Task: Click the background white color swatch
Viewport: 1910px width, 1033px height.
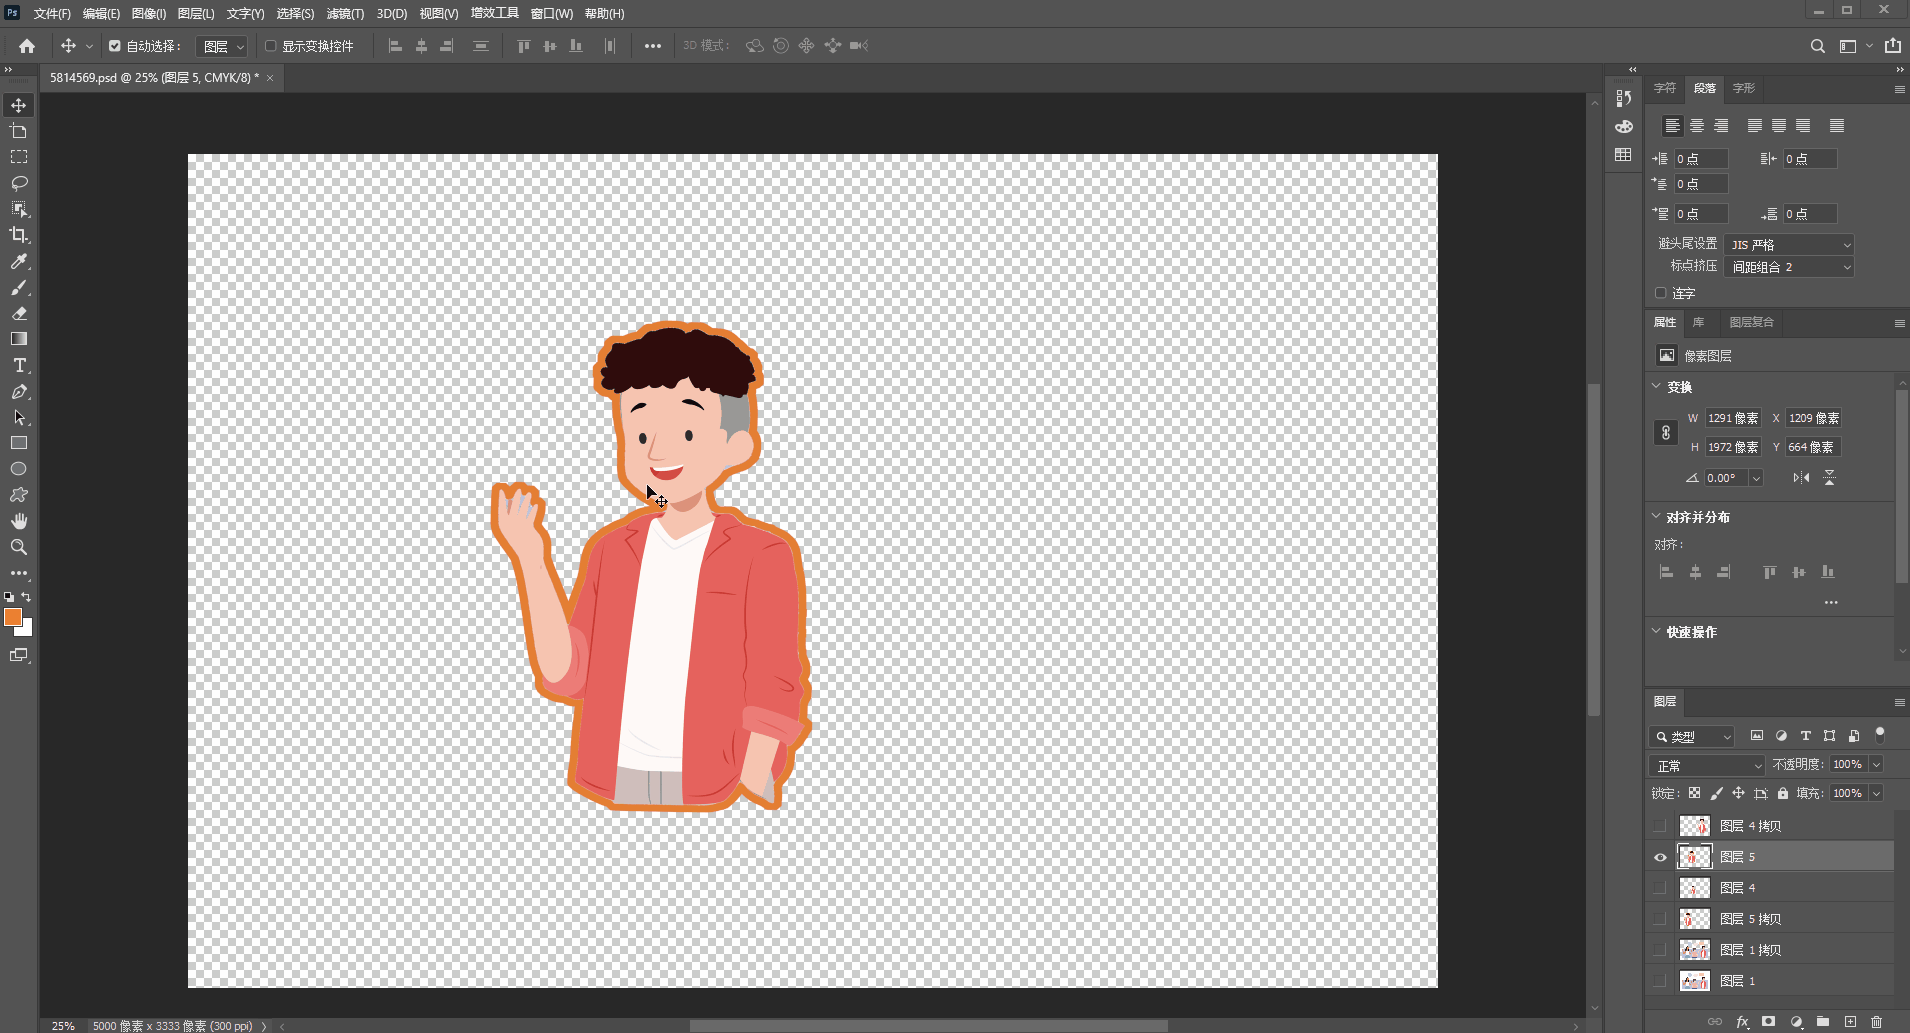Action: [27, 630]
